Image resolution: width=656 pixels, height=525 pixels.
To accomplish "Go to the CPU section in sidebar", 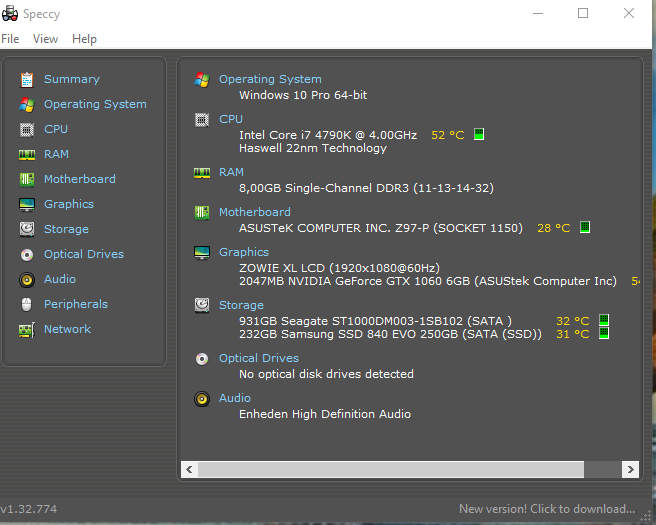I will (56, 129).
